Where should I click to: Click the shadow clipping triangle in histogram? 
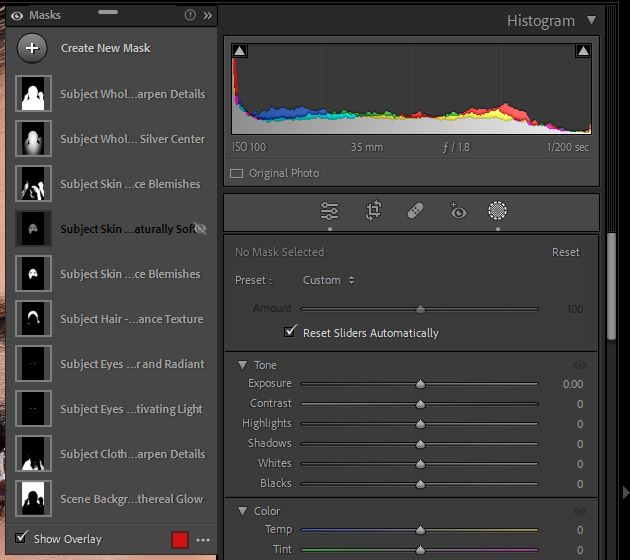click(x=240, y=51)
